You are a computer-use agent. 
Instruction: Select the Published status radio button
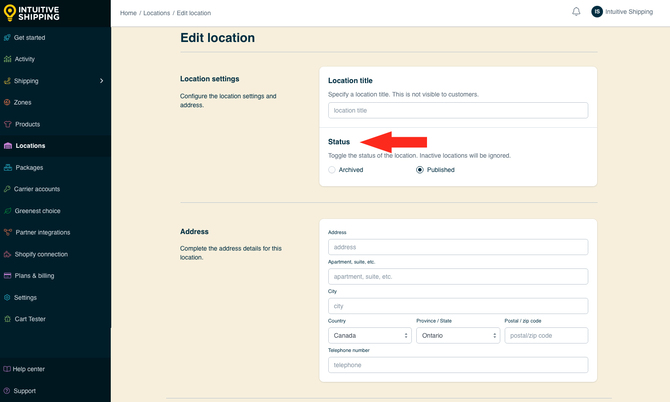(420, 170)
